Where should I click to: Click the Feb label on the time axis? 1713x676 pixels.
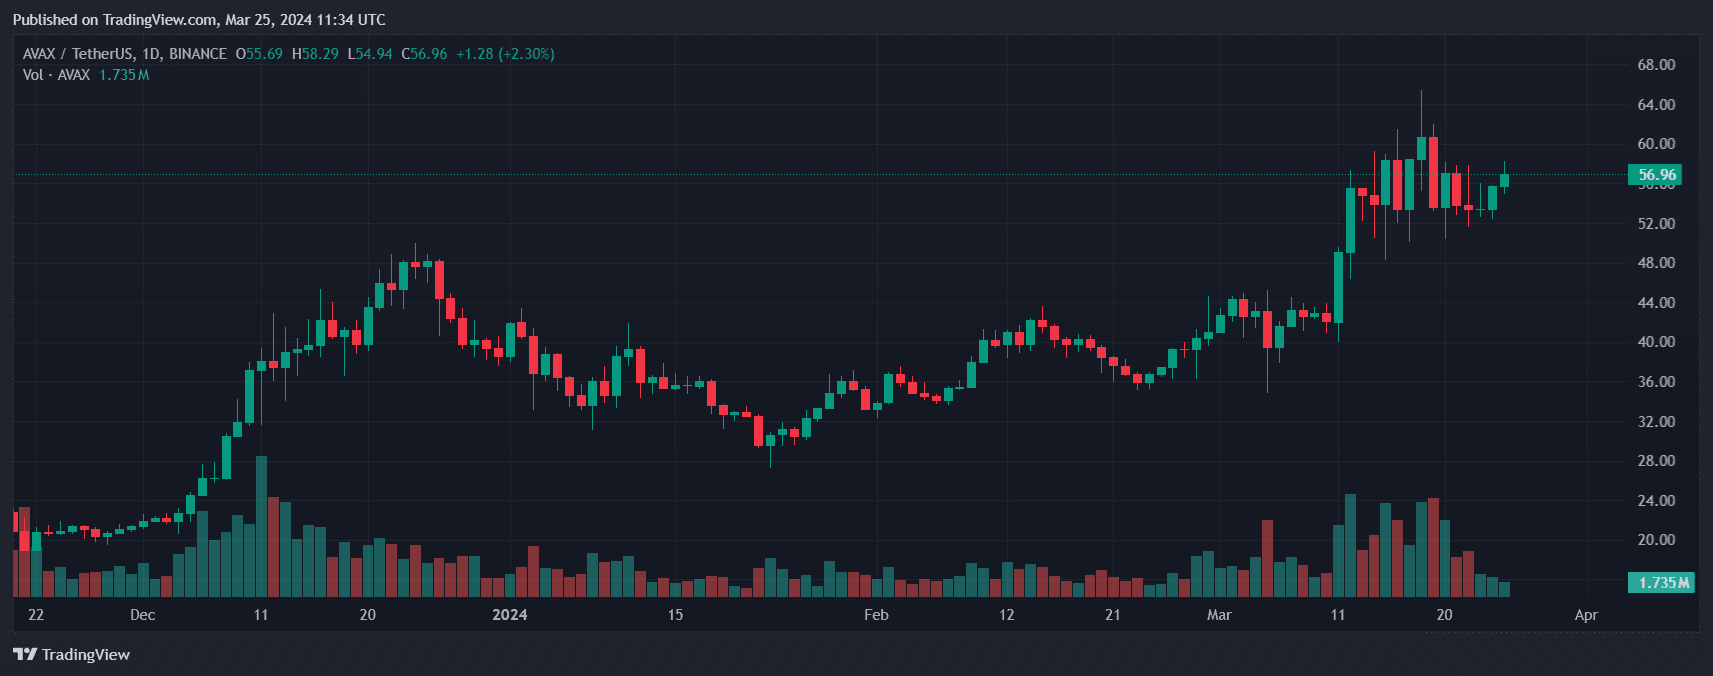coord(876,615)
